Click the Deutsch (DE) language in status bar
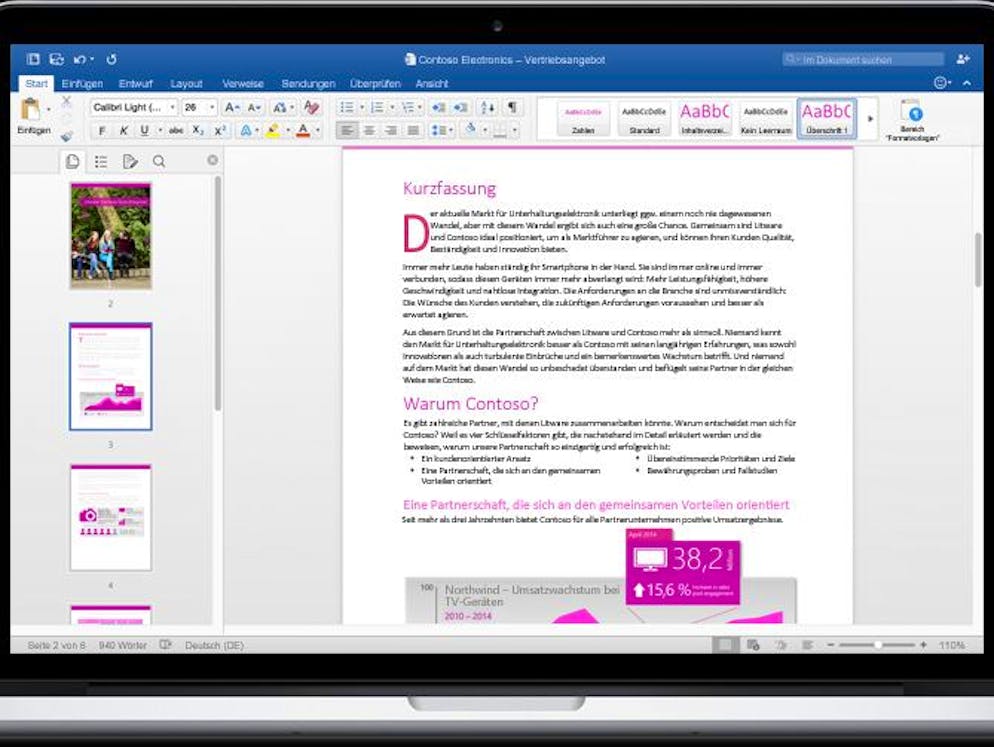The height and width of the screenshot is (747, 994). click(x=214, y=645)
